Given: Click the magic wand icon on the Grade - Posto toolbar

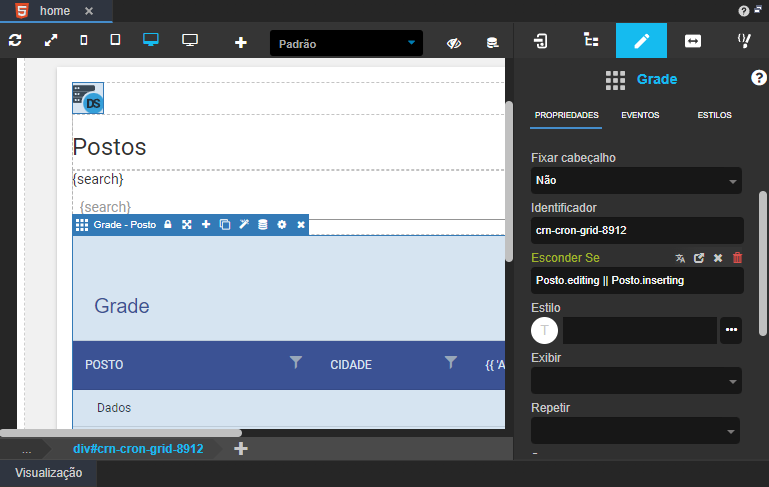Looking at the screenshot, I should click(x=244, y=225).
